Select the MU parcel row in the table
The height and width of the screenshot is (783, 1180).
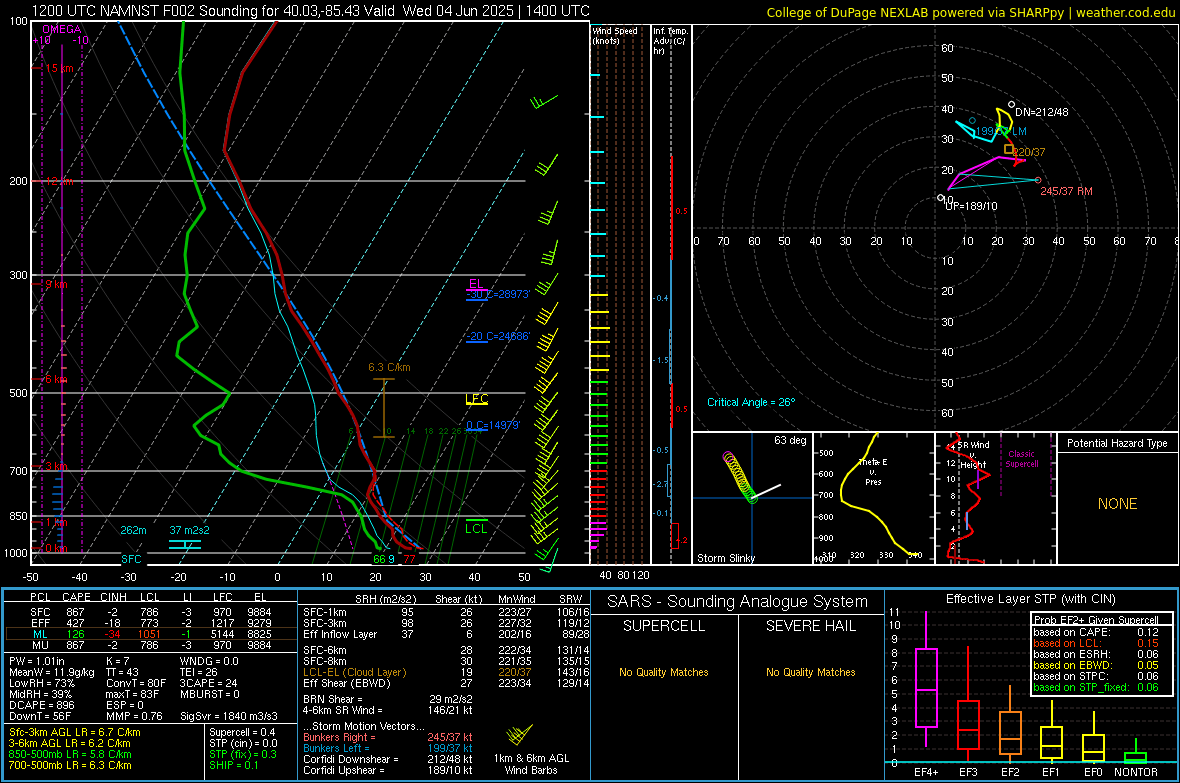150,645
